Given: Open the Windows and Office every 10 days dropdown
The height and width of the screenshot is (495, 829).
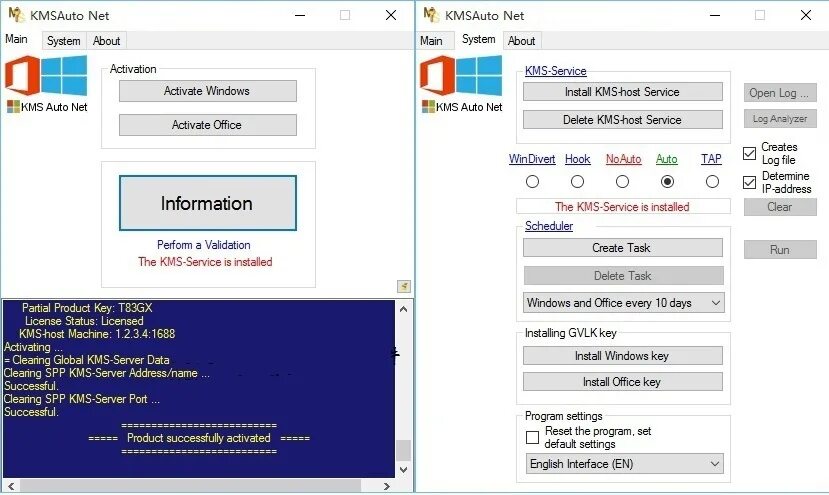Looking at the screenshot, I should coord(623,303).
